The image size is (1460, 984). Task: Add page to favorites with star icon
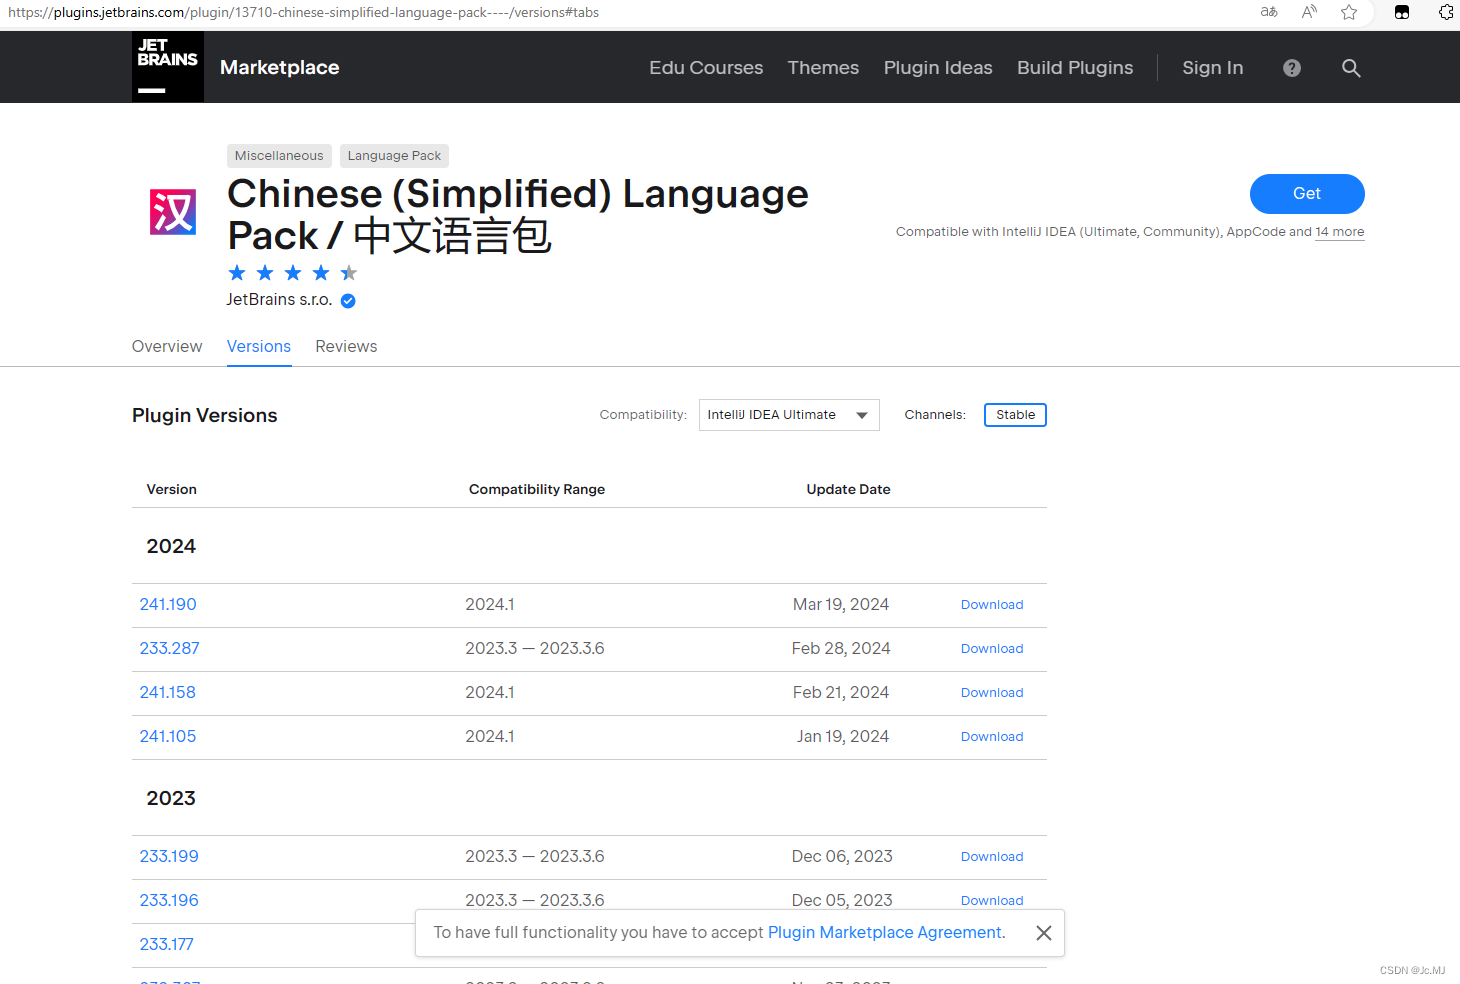tap(1349, 12)
